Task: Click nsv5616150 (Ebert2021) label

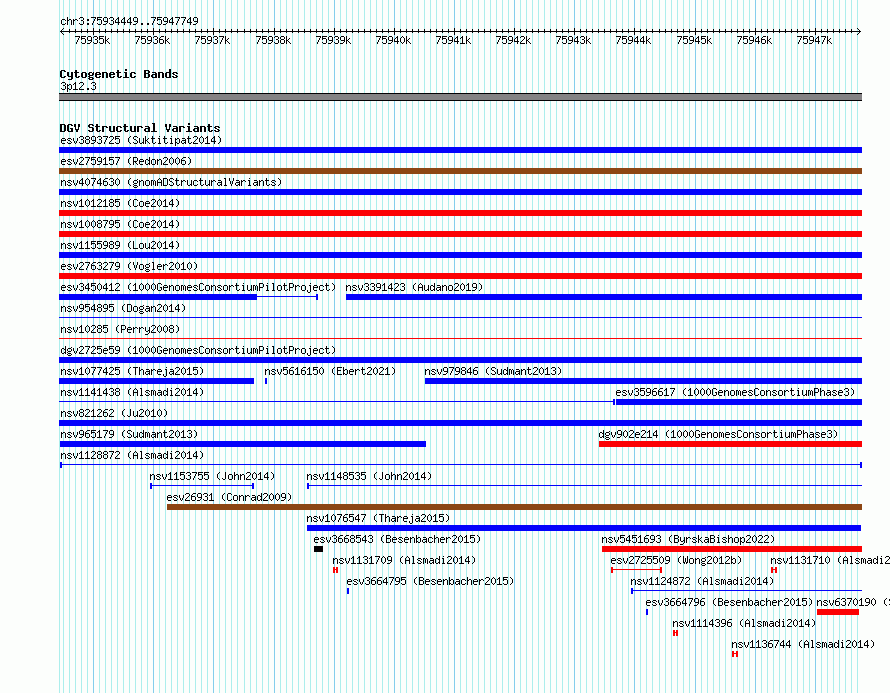Action: point(330,371)
